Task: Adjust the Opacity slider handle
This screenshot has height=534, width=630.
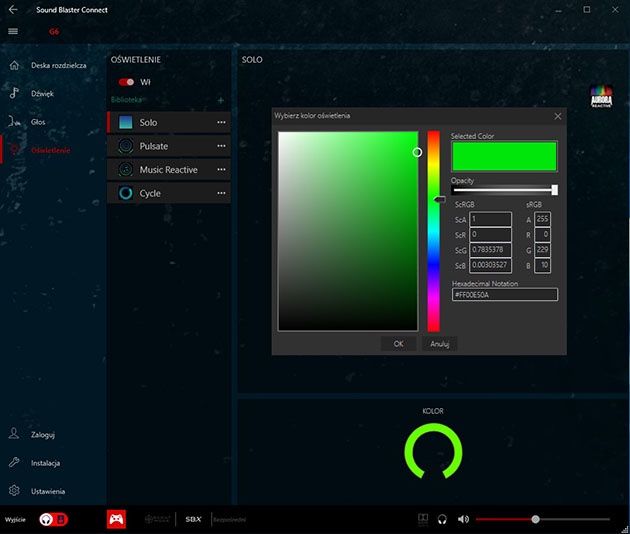Action: pyautogui.click(x=554, y=190)
